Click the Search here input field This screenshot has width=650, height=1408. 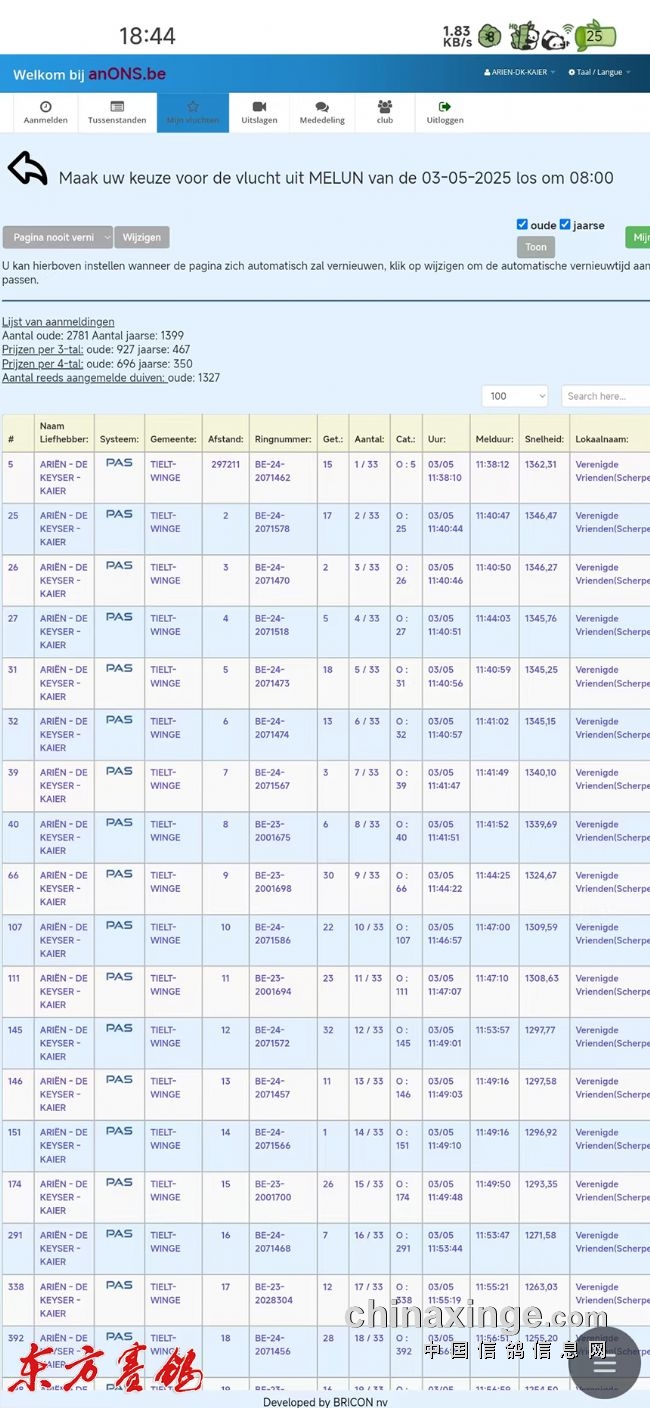pyautogui.click(x=605, y=396)
